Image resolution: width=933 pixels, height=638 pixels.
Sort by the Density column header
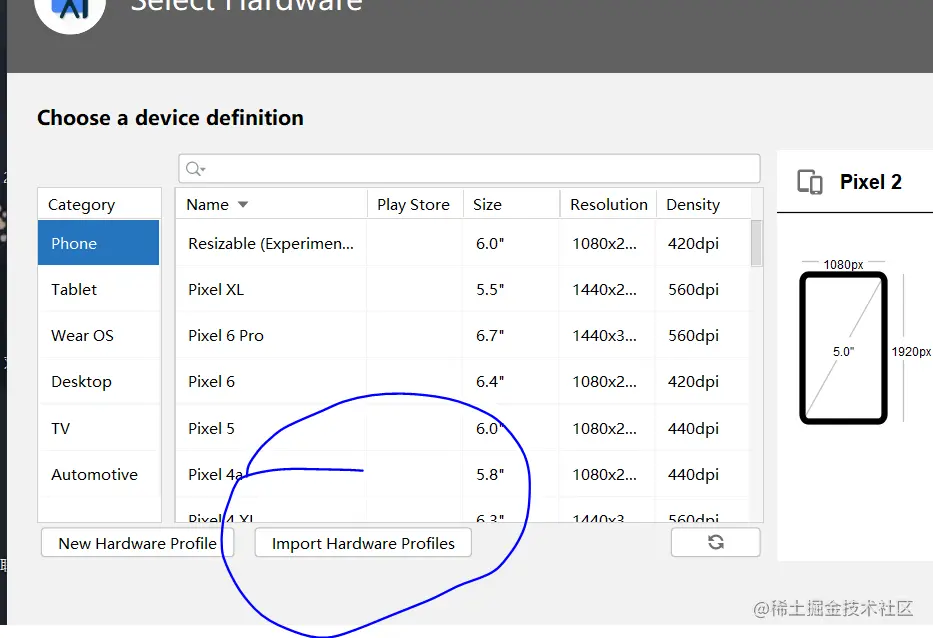703,205
